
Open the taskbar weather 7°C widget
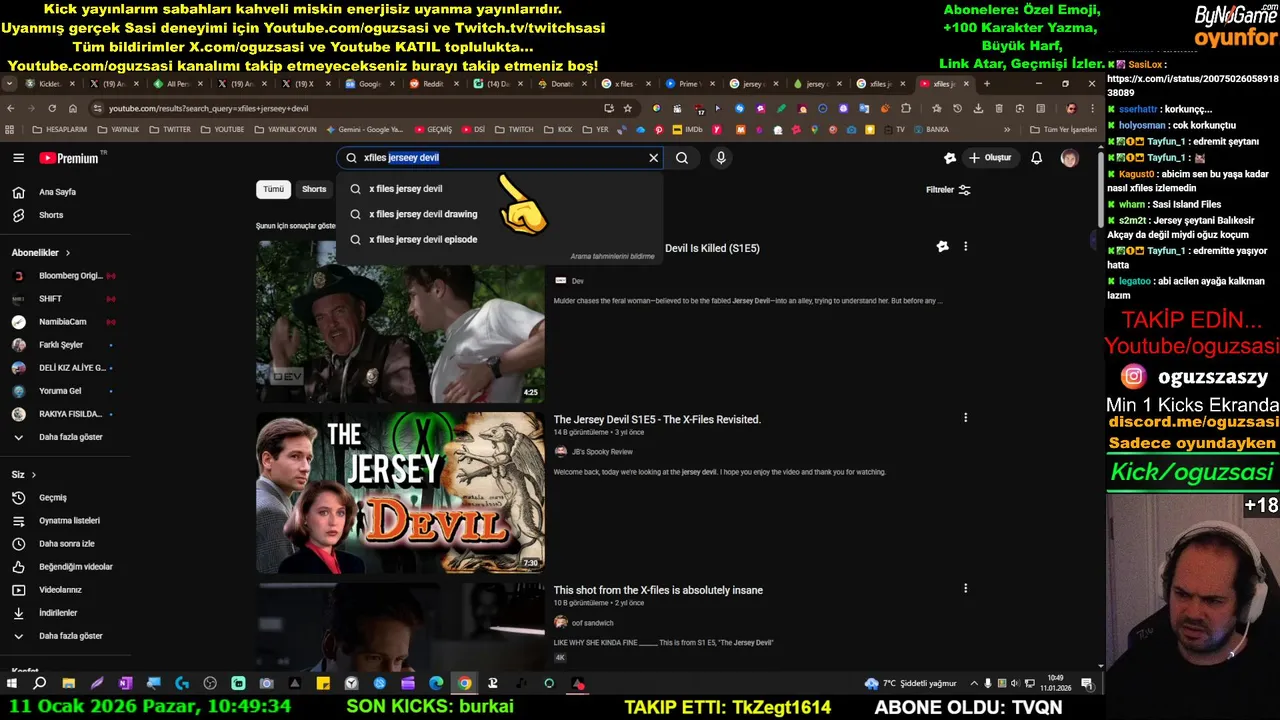click(911, 684)
